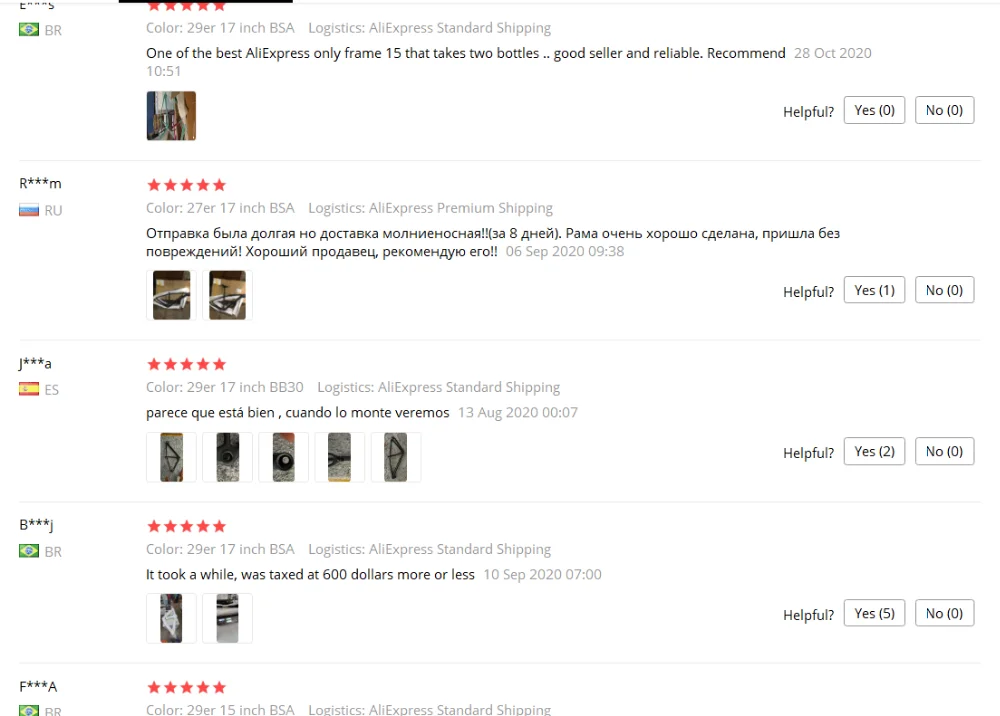Screen dimensions: 1000x716
Task: Vote Yes (1) on the Russian review
Action: point(874,290)
